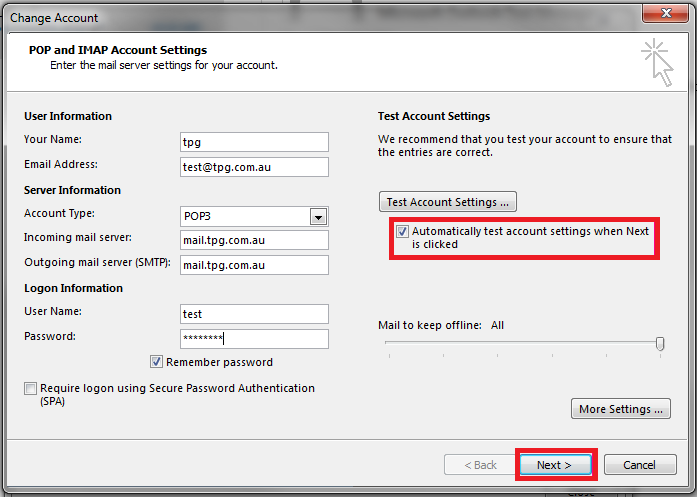697x497 pixels.
Task: Uncheck the Remember password checkbox
Action: tap(156, 362)
